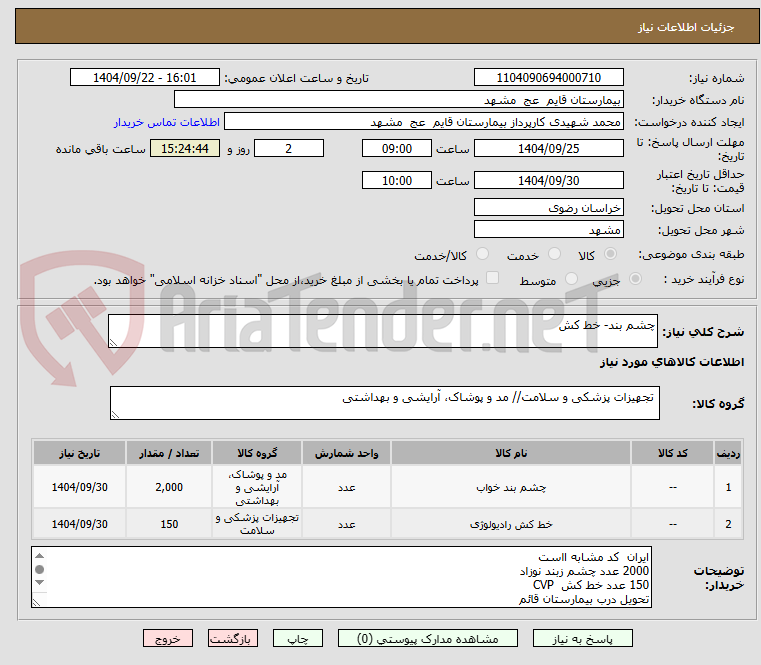Click the quantity cell 2,000
The image size is (761, 665).
click(168, 487)
